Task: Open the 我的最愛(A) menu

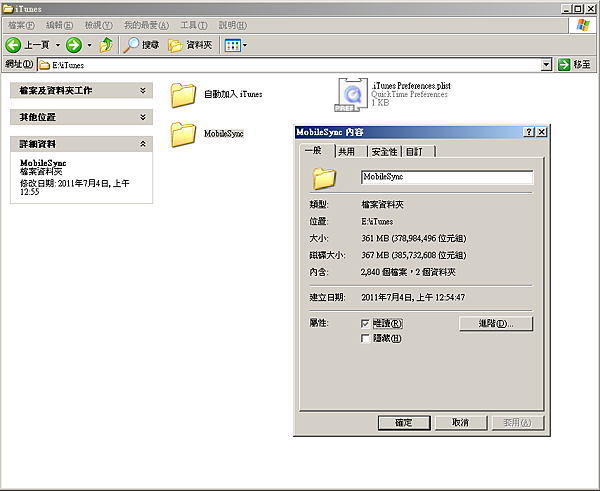Action: (x=146, y=25)
